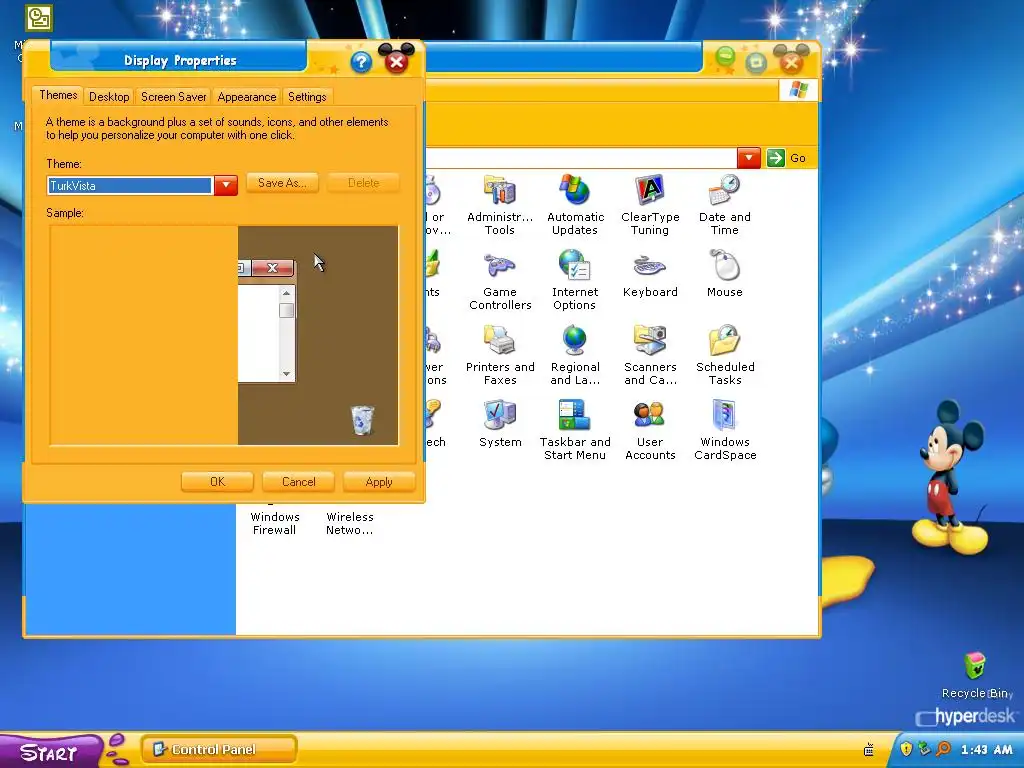This screenshot has width=1024, height=768.
Task: Click the Save As... button
Action: (x=282, y=183)
